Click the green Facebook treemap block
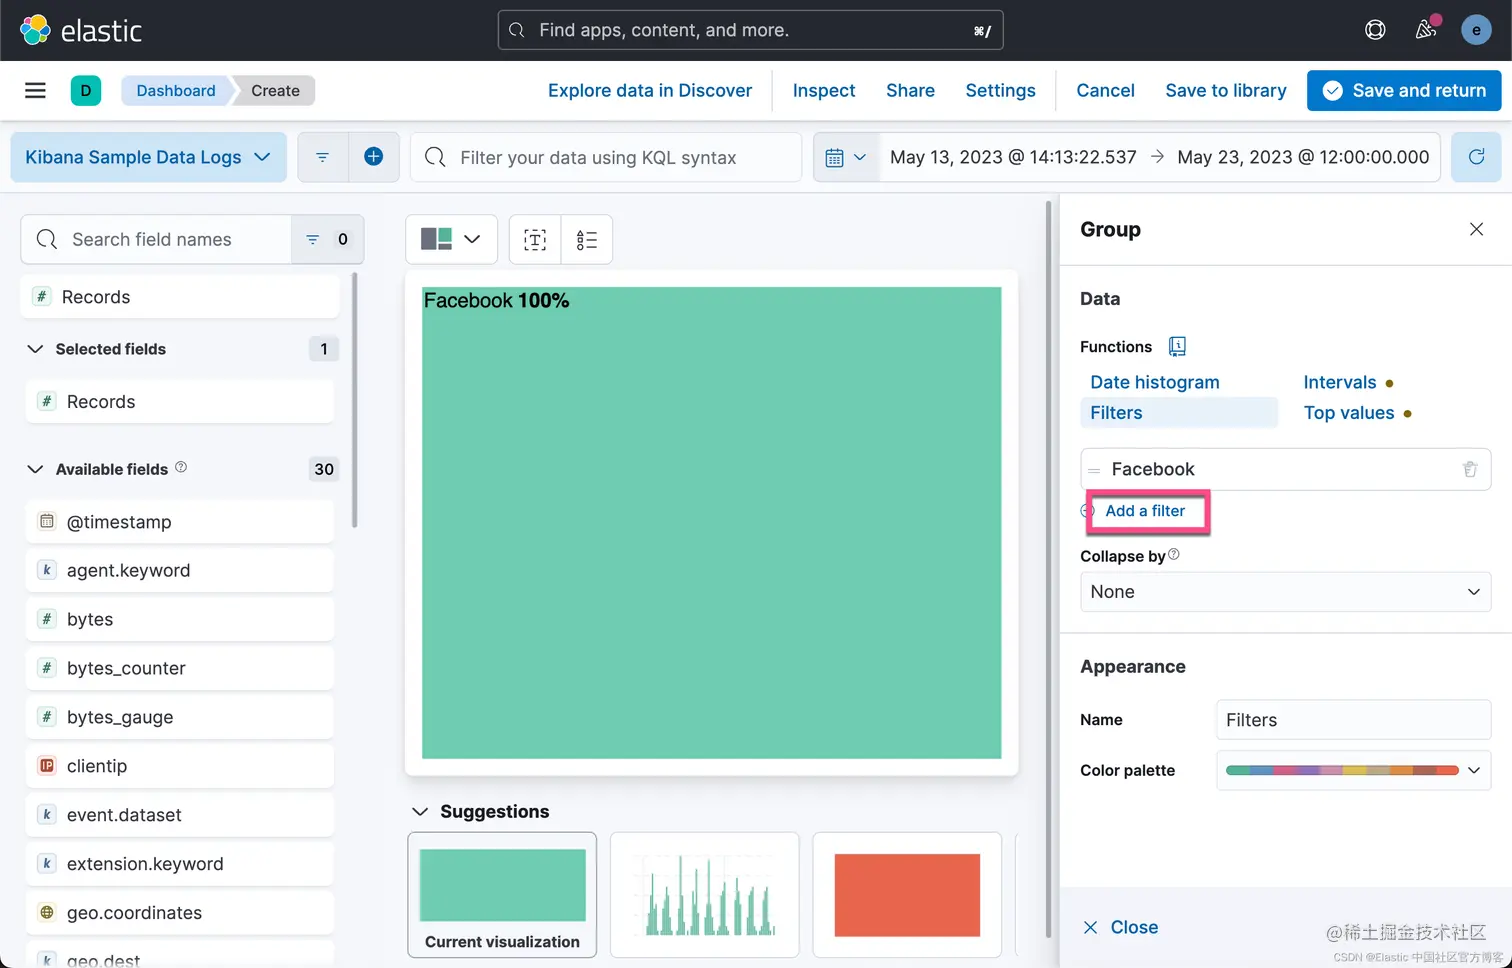This screenshot has height=968, width=1512. [711, 522]
